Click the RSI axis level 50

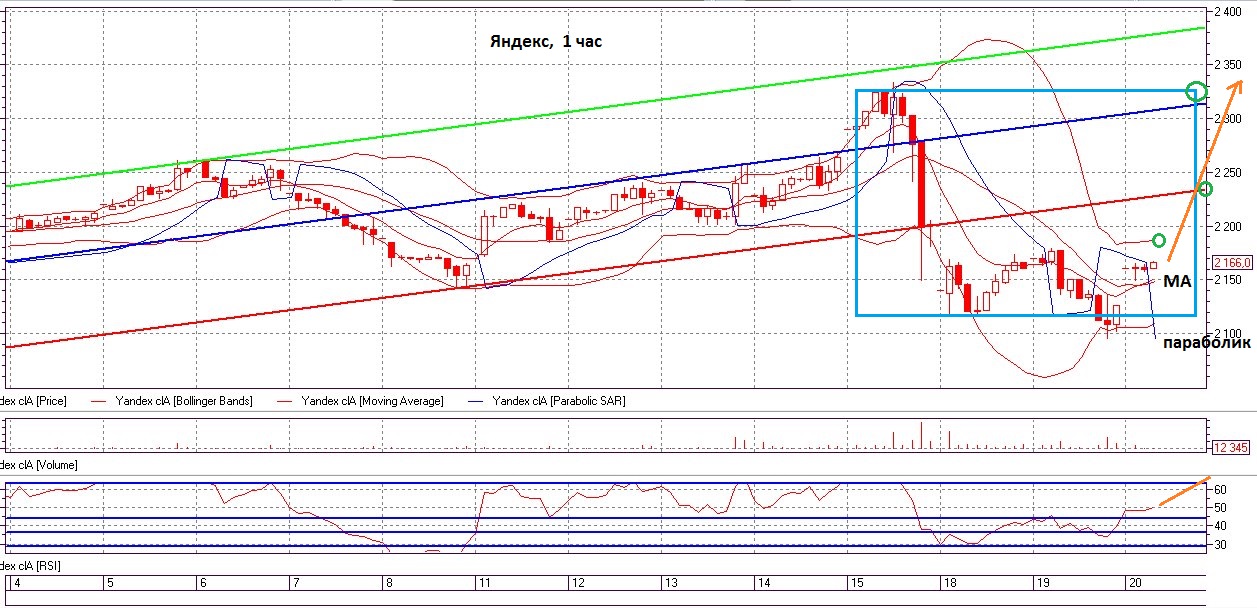coord(1220,509)
